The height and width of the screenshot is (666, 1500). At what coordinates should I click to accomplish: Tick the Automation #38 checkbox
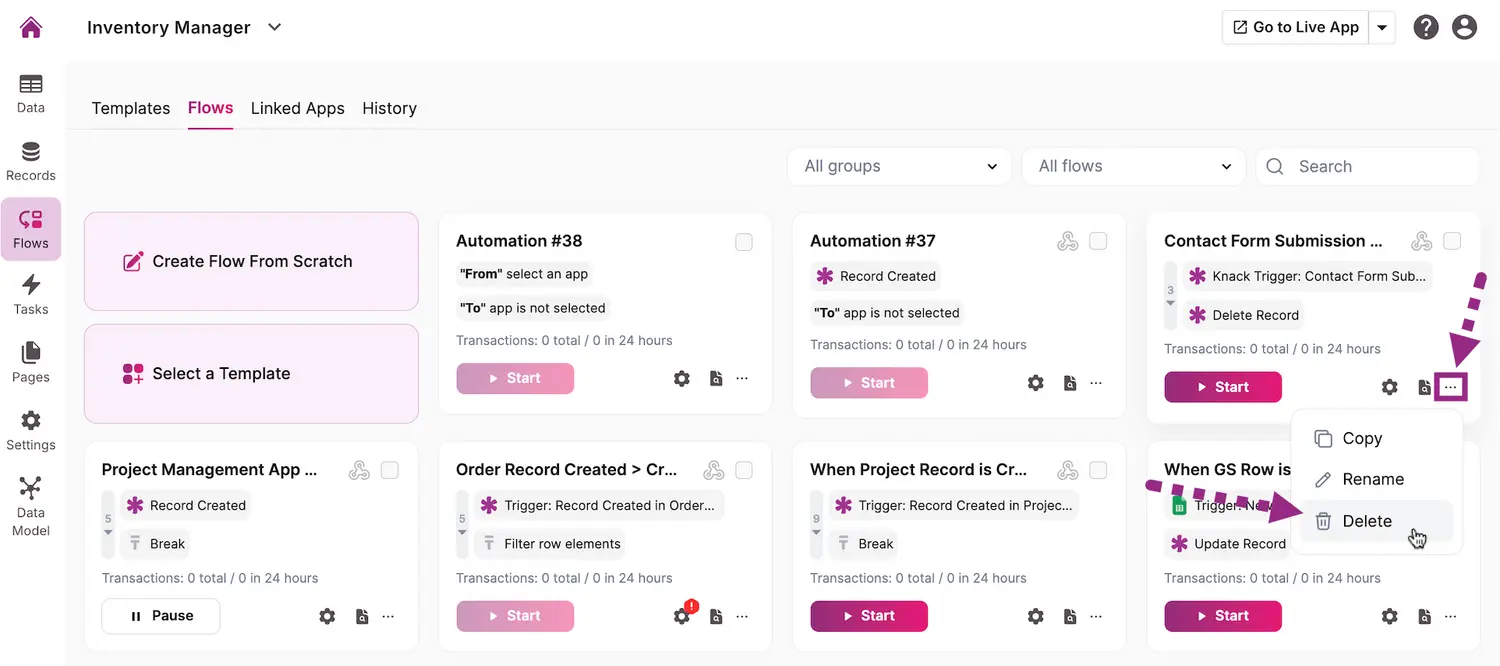(744, 242)
